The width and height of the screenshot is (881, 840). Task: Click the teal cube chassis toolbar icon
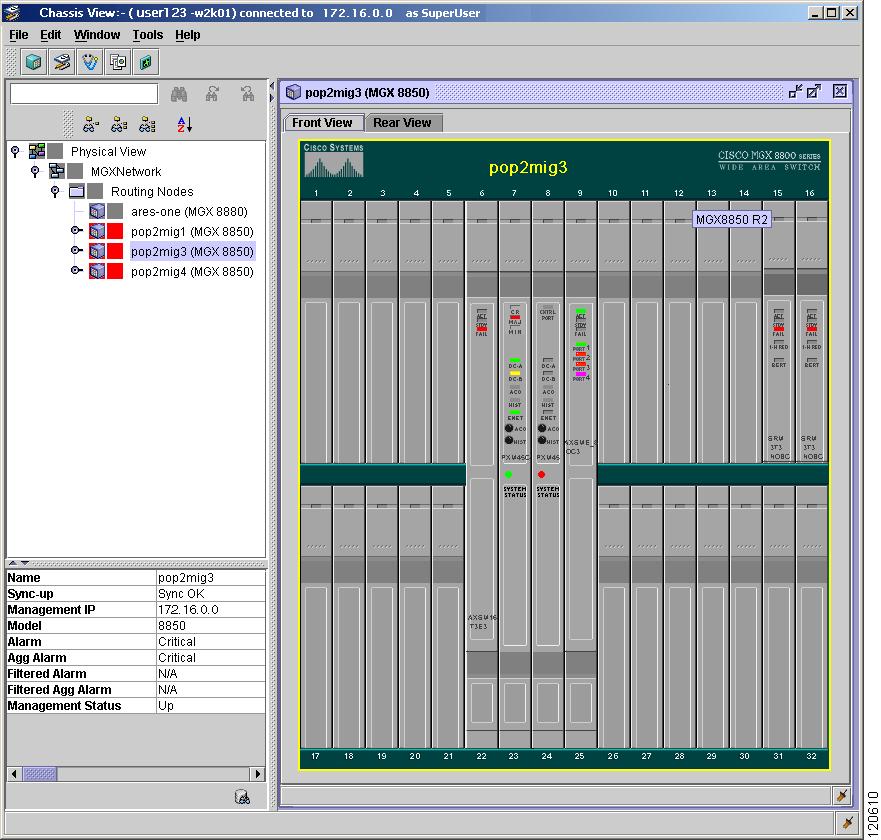34,62
